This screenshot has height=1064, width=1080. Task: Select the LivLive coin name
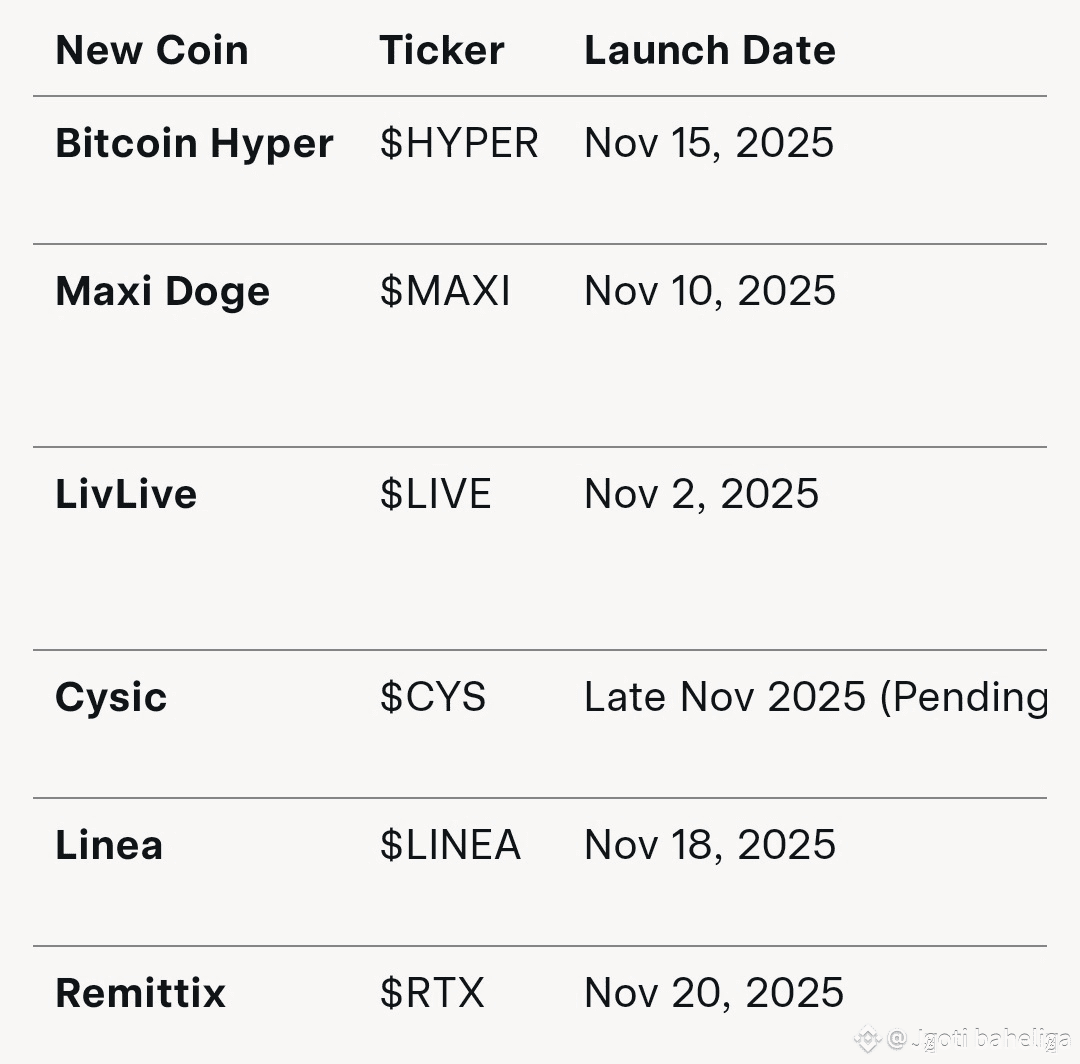pyautogui.click(x=126, y=494)
